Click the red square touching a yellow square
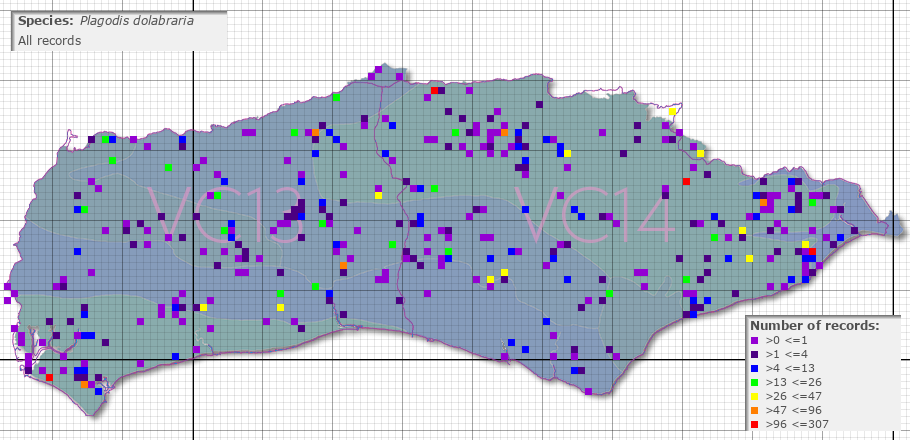Image resolution: width=910 pixels, height=440 pixels. click(x=812, y=251)
